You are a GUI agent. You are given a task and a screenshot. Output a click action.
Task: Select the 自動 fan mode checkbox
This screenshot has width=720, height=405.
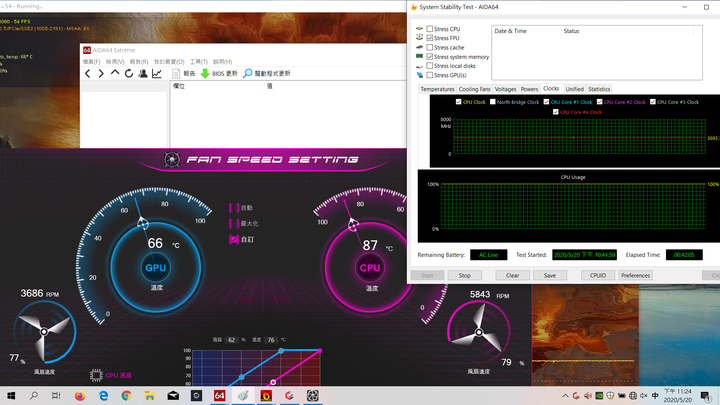point(234,208)
